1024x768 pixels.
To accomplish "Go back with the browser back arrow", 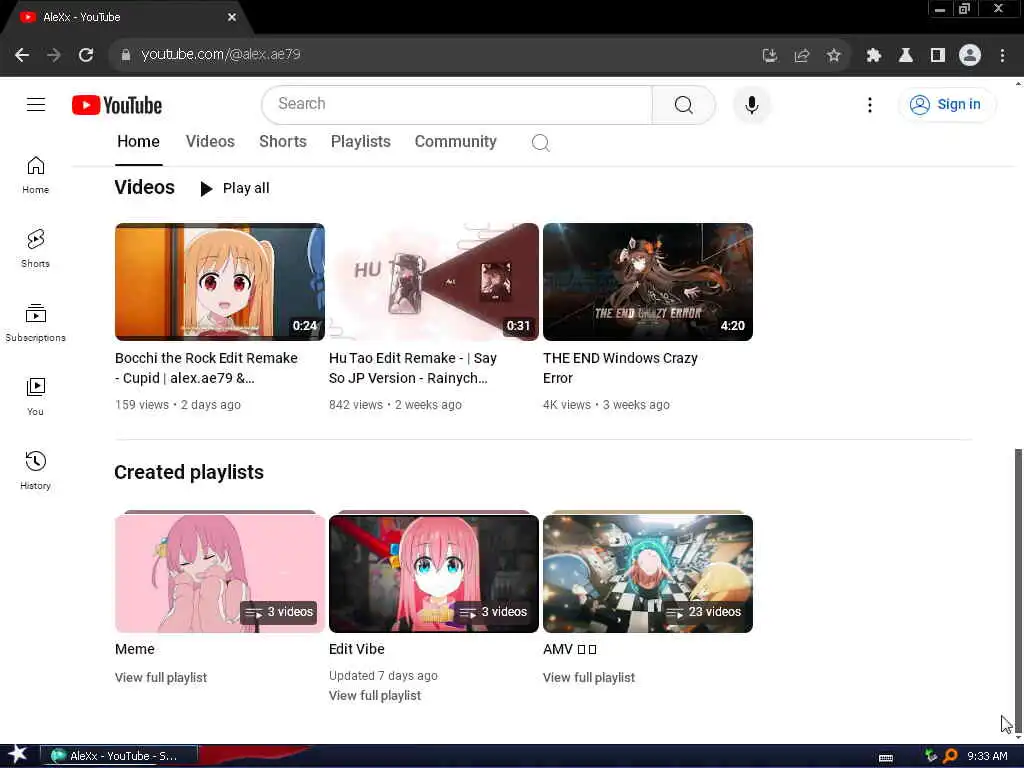I will point(22,55).
